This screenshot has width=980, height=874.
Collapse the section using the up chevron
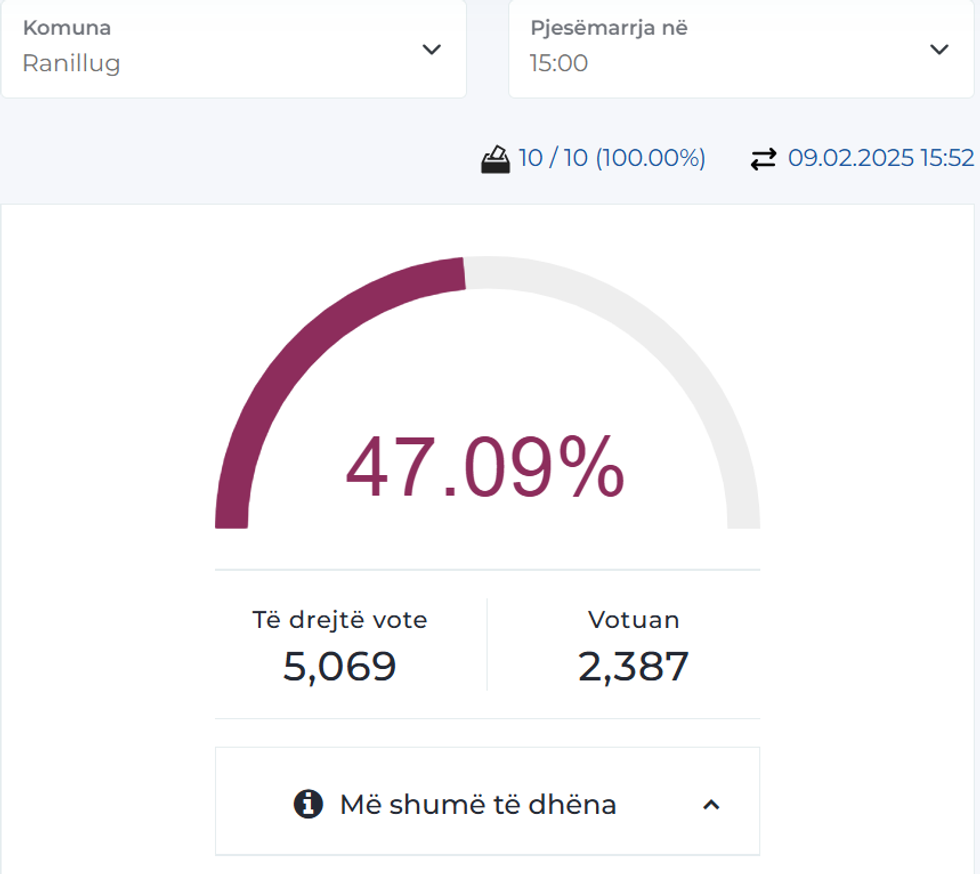[x=711, y=804]
